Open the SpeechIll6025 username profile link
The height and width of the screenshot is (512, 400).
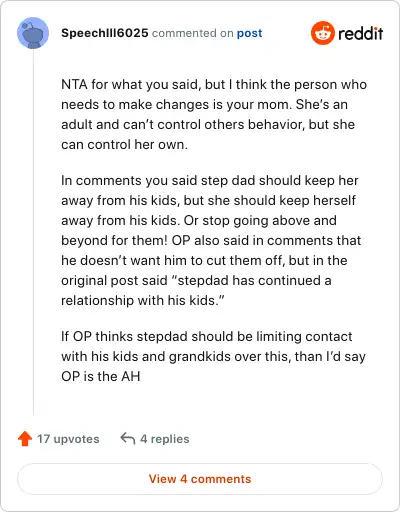(105, 33)
